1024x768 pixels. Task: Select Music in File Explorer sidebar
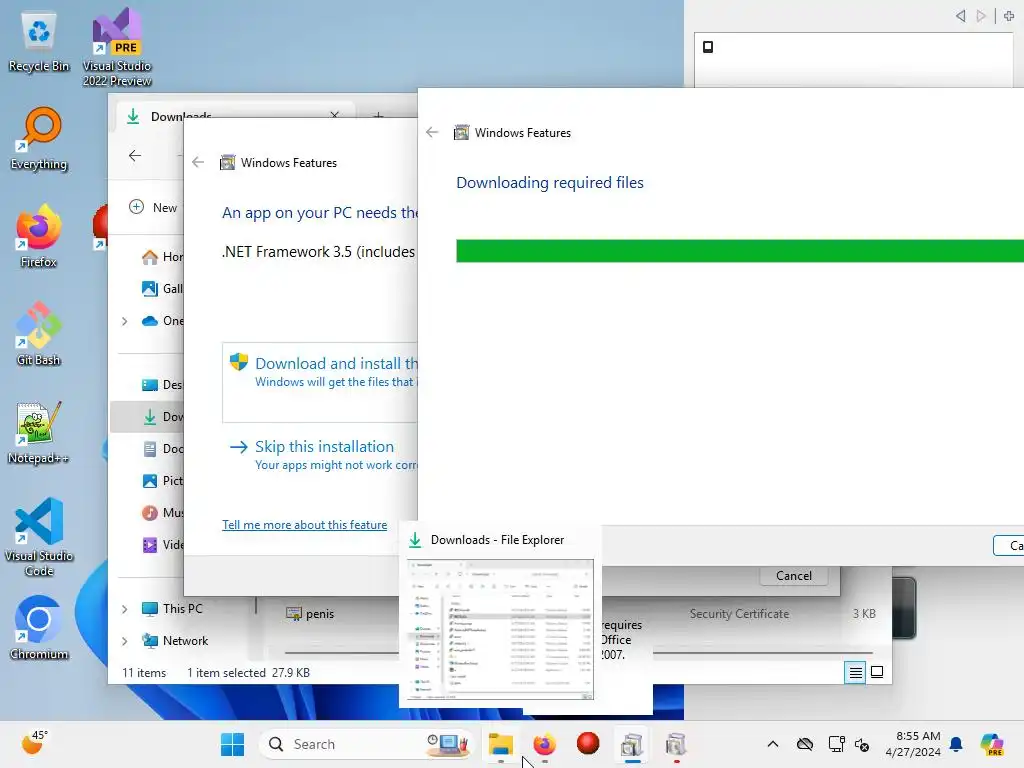[162, 513]
